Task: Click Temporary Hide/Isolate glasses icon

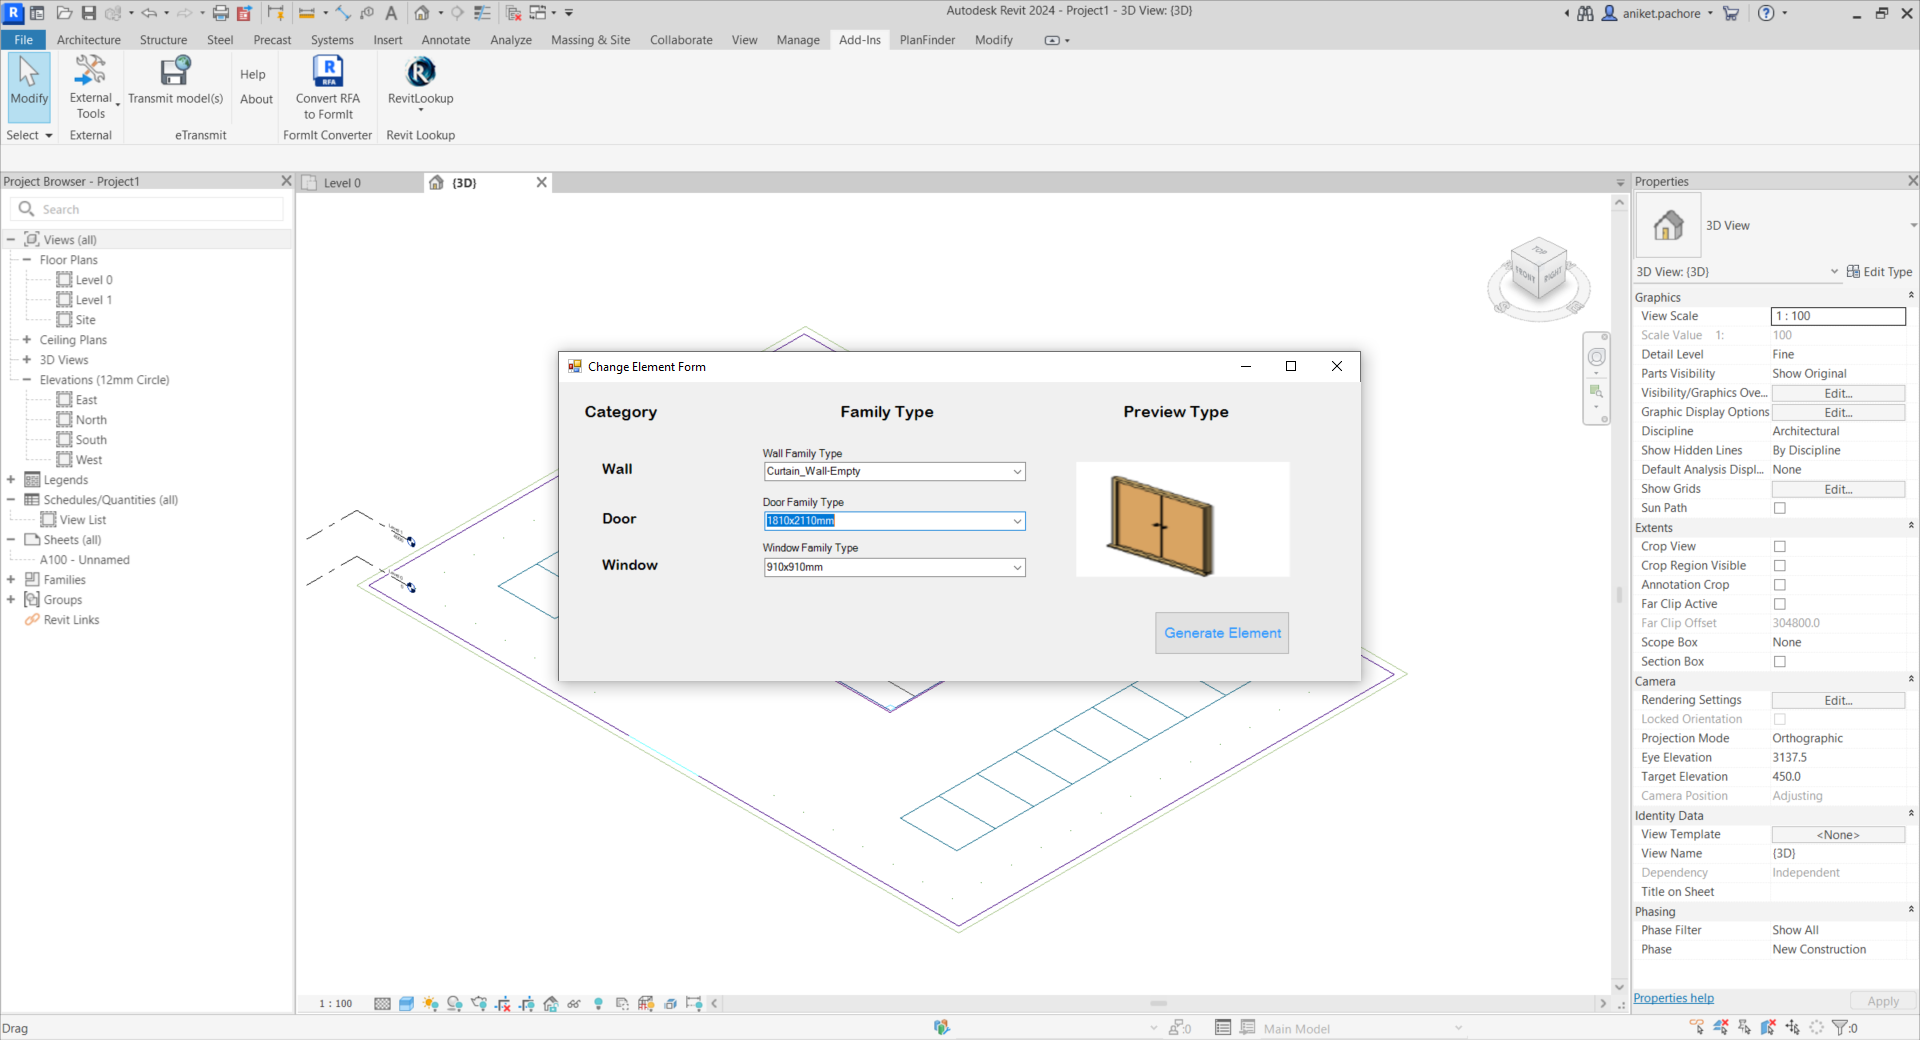Action: (x=574, y=1003)
